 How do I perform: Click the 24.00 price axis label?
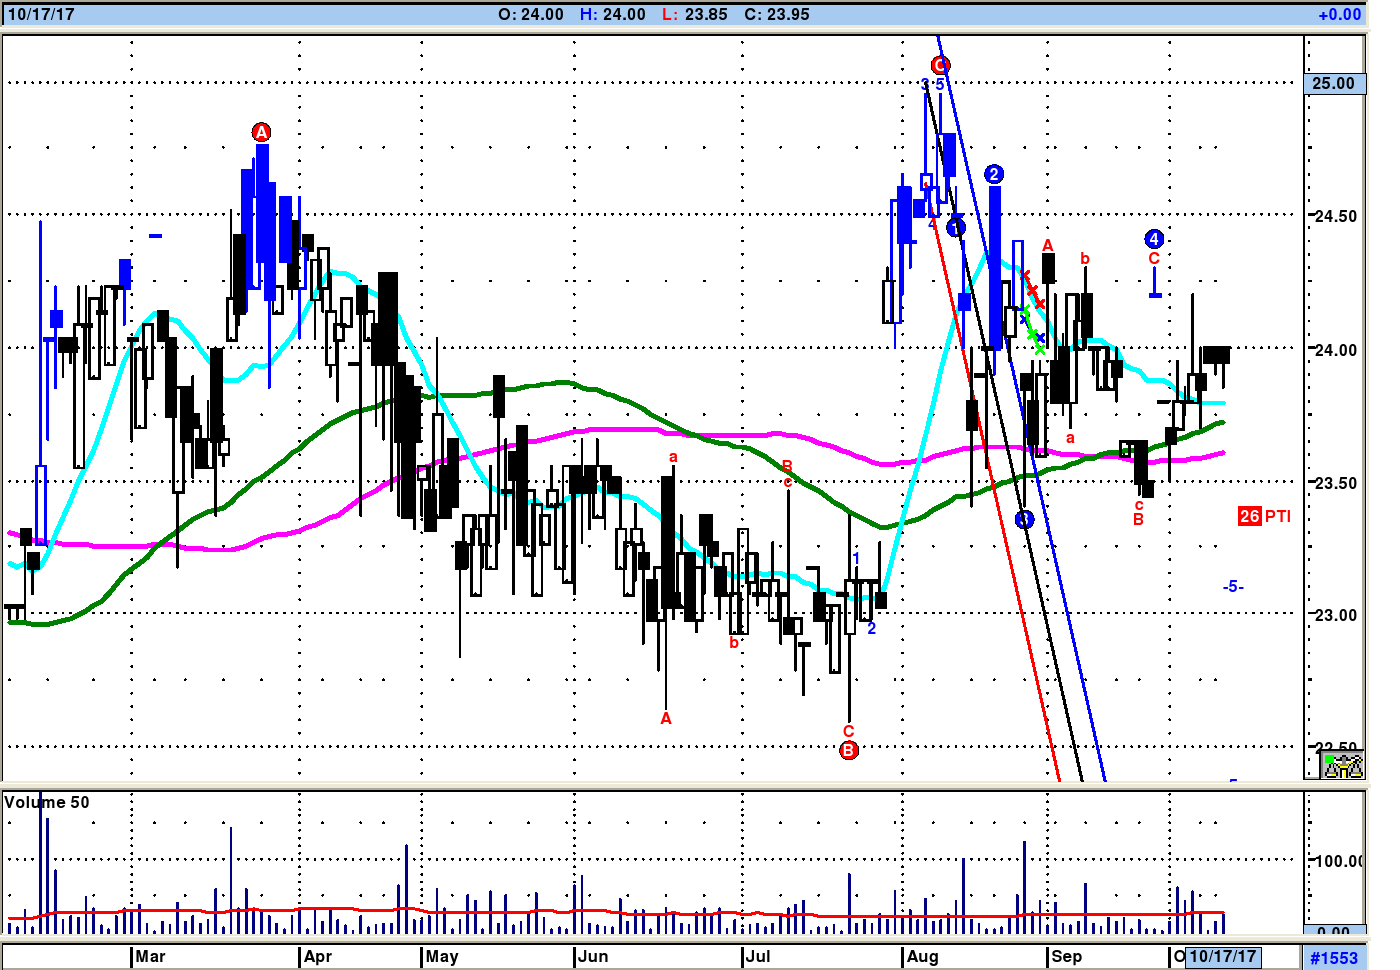1335,350
